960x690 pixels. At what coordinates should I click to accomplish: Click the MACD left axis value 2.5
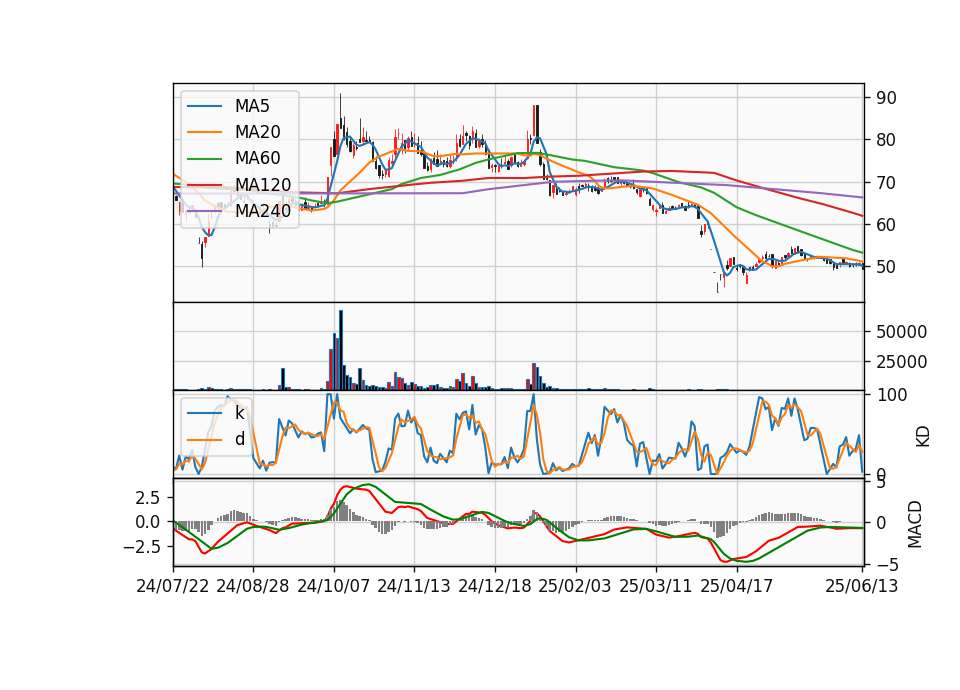[x=148, y=498]
